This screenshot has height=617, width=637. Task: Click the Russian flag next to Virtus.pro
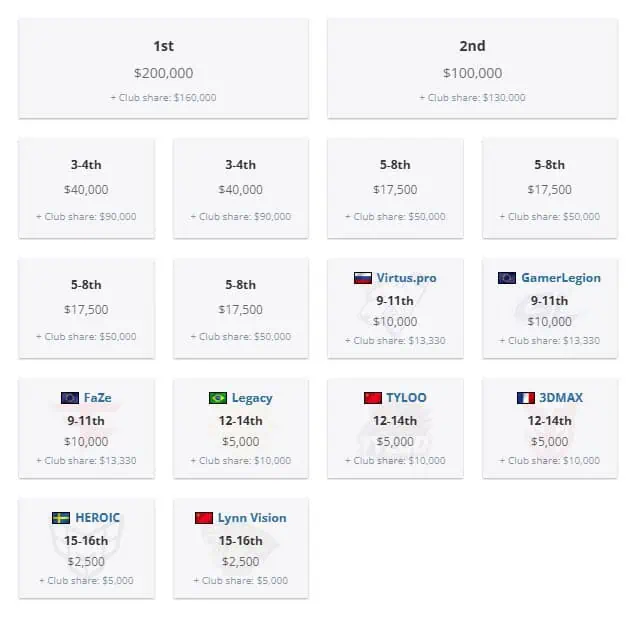(363, 278)
